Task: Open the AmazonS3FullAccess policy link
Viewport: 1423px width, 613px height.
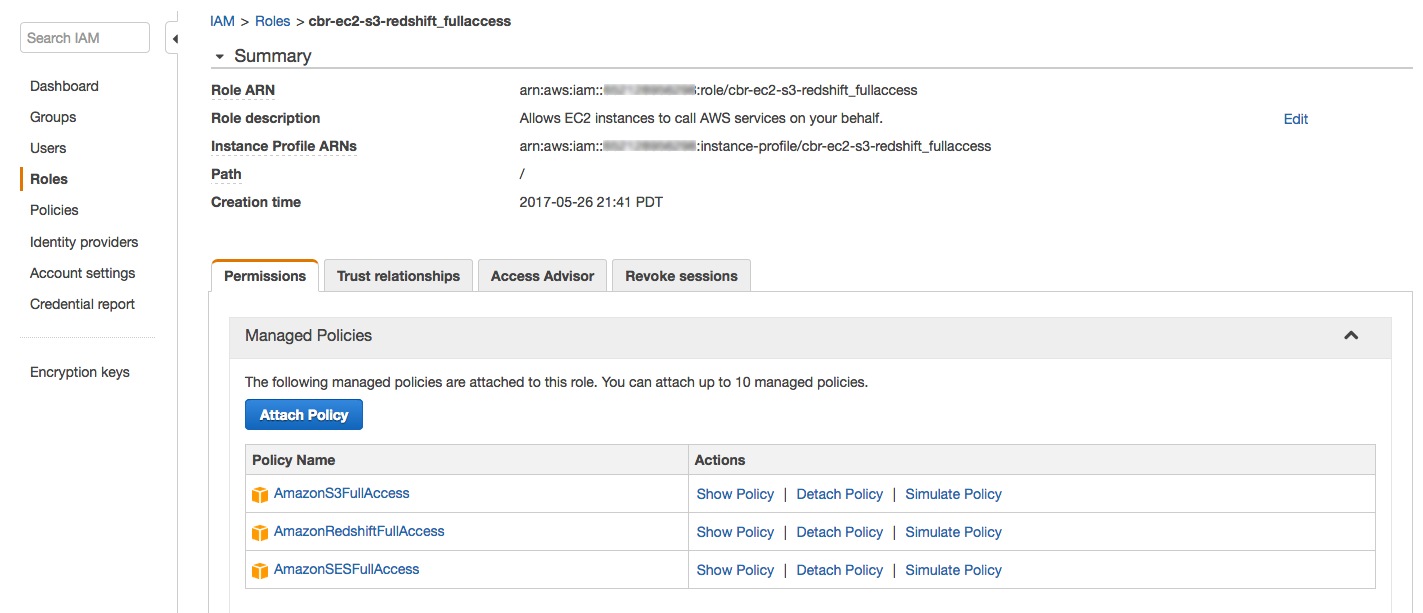Action: tap(342, 493)
